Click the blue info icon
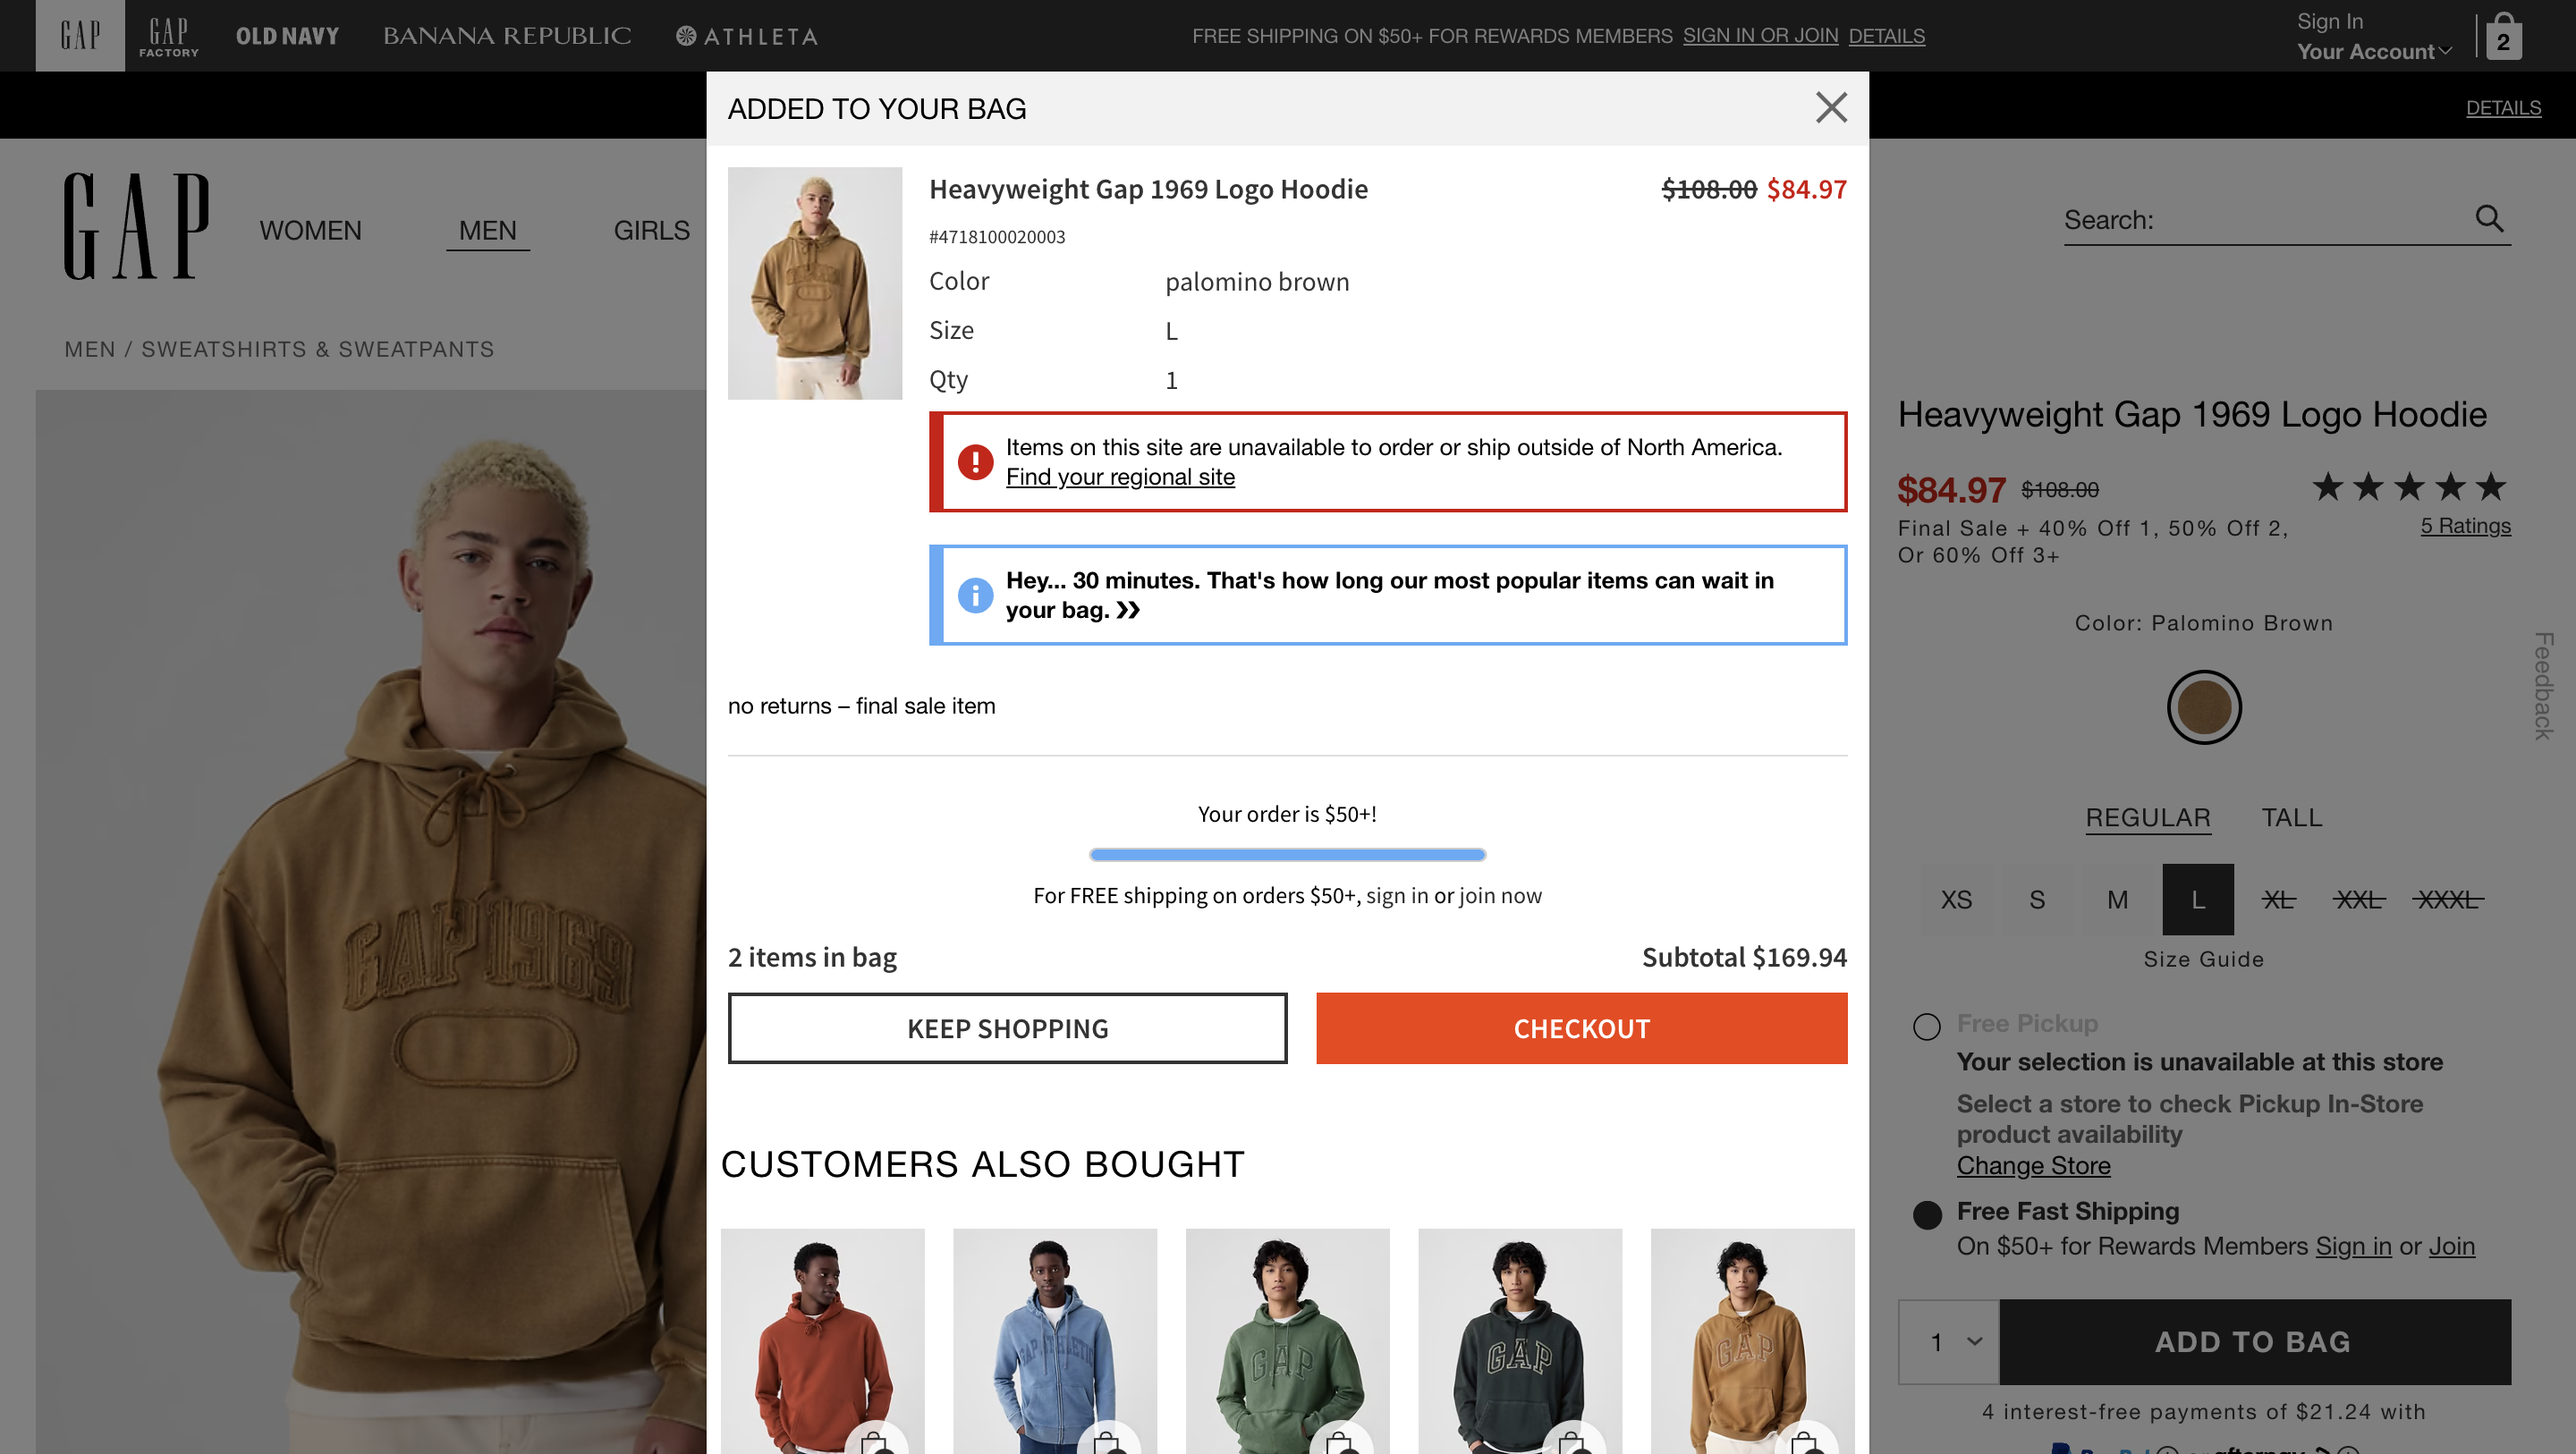 tap(975, 594)
